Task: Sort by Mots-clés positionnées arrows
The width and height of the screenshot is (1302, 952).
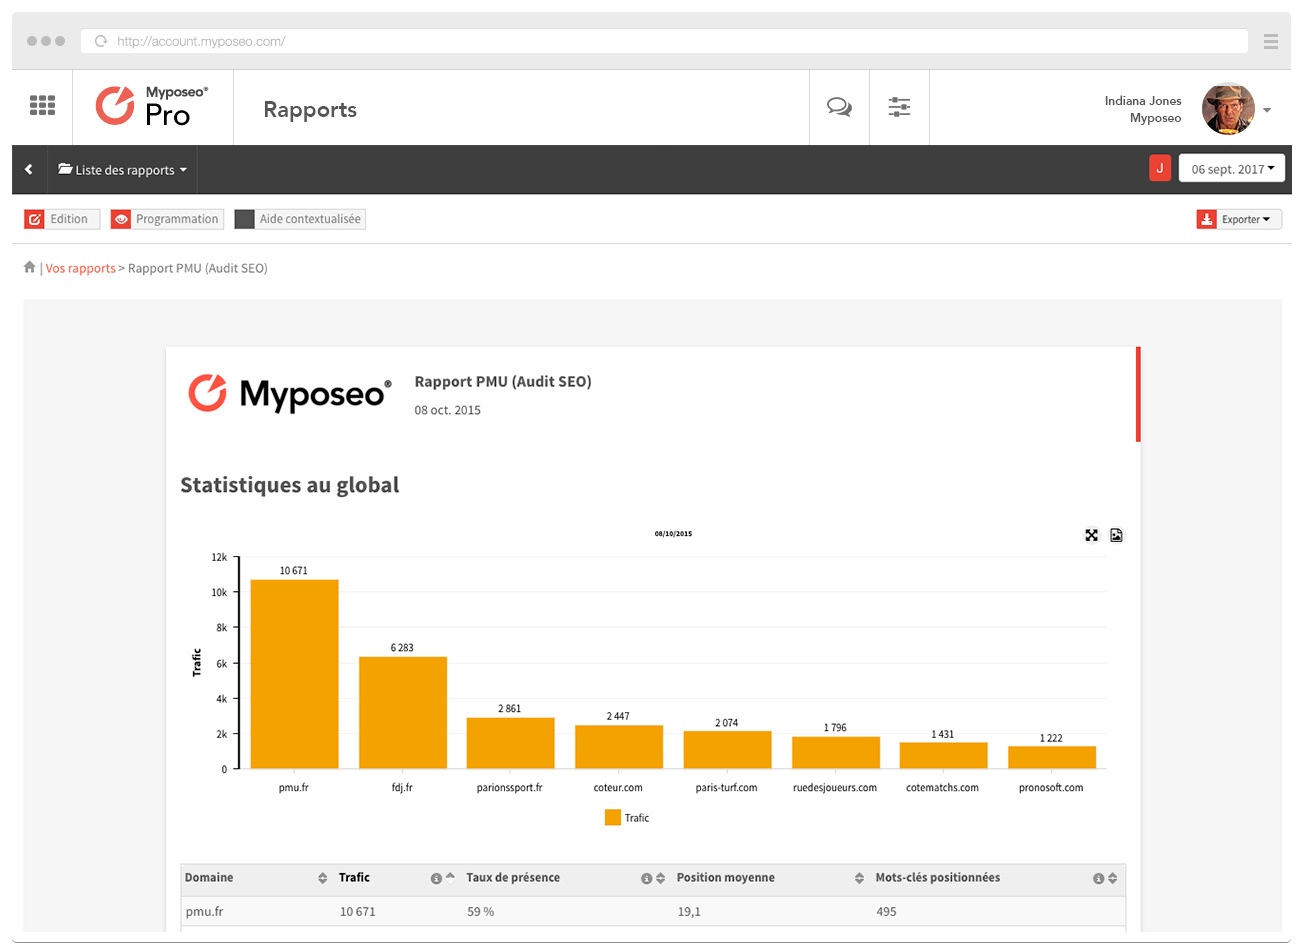Action: click(x=1112, y=878)
